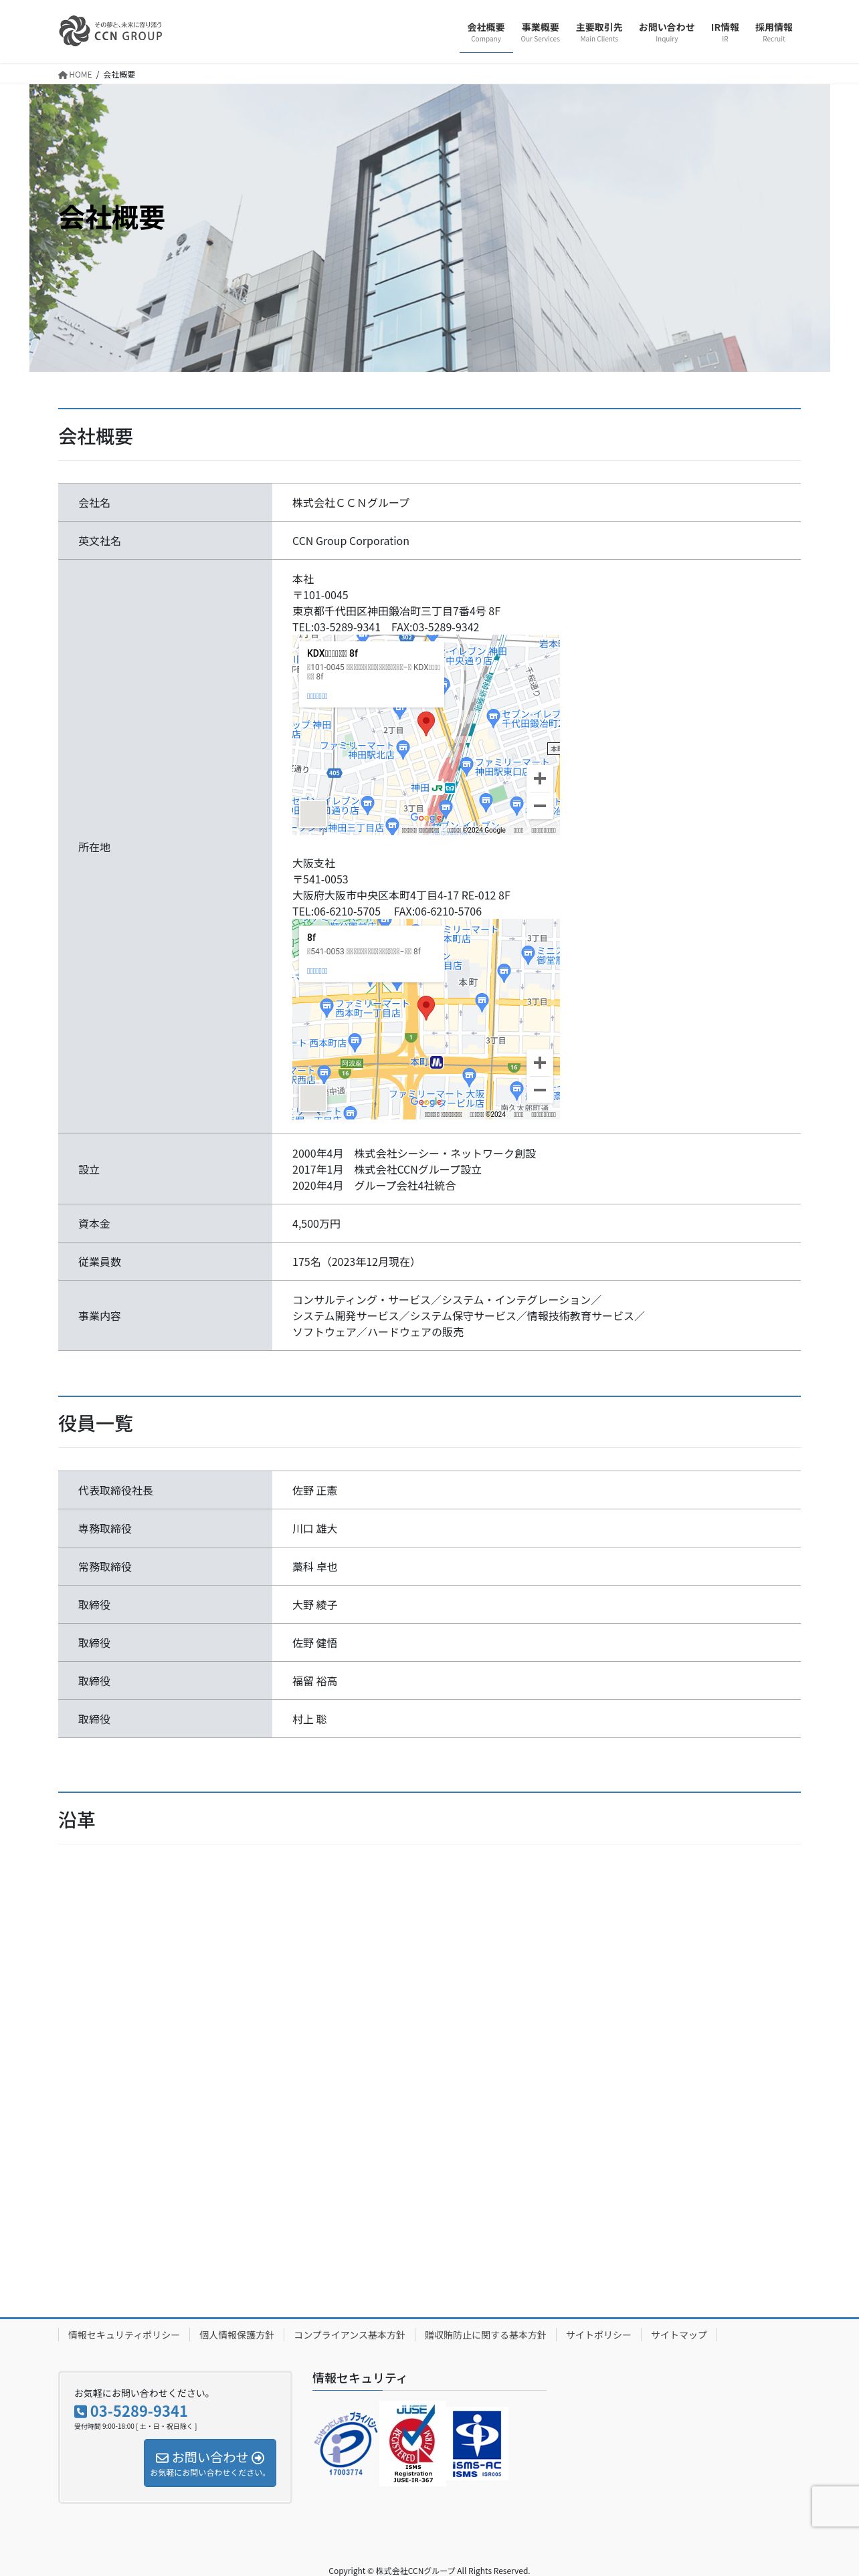Open the 事業概要 Our Services menu item

click(x=540, y=32)
